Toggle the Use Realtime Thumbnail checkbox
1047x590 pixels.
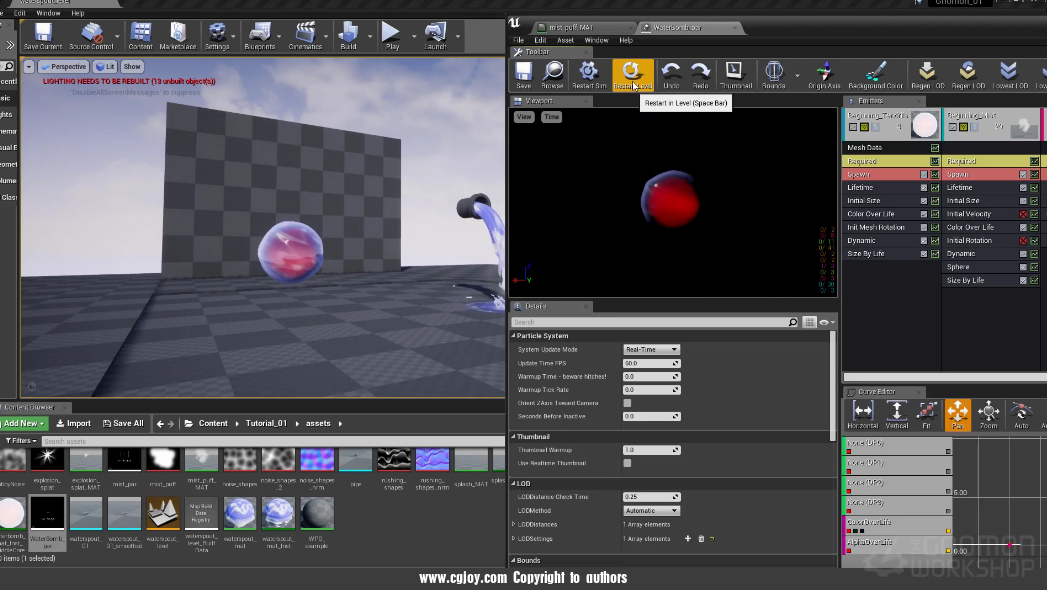tap(627, 463)
